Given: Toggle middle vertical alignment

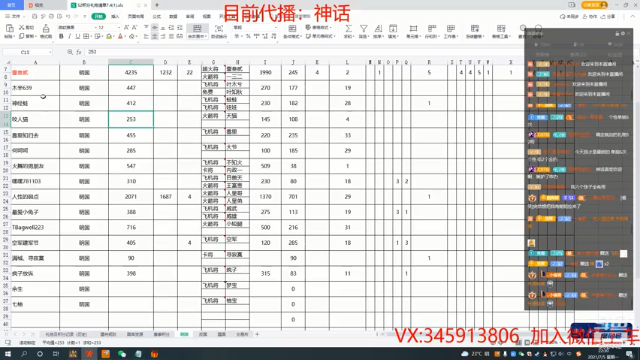Looking at the screenshot, I should [155, 27].
